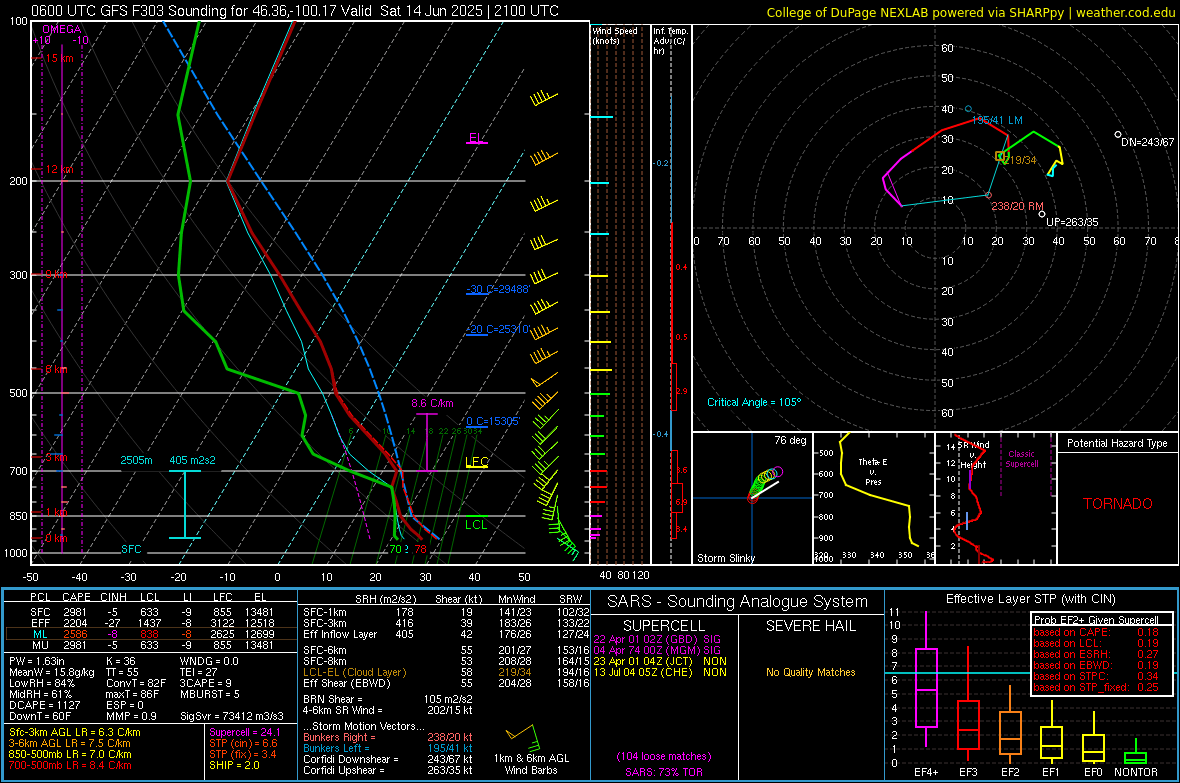Click the sounding title with the Valid date
1180x783 pixels.
295,11
